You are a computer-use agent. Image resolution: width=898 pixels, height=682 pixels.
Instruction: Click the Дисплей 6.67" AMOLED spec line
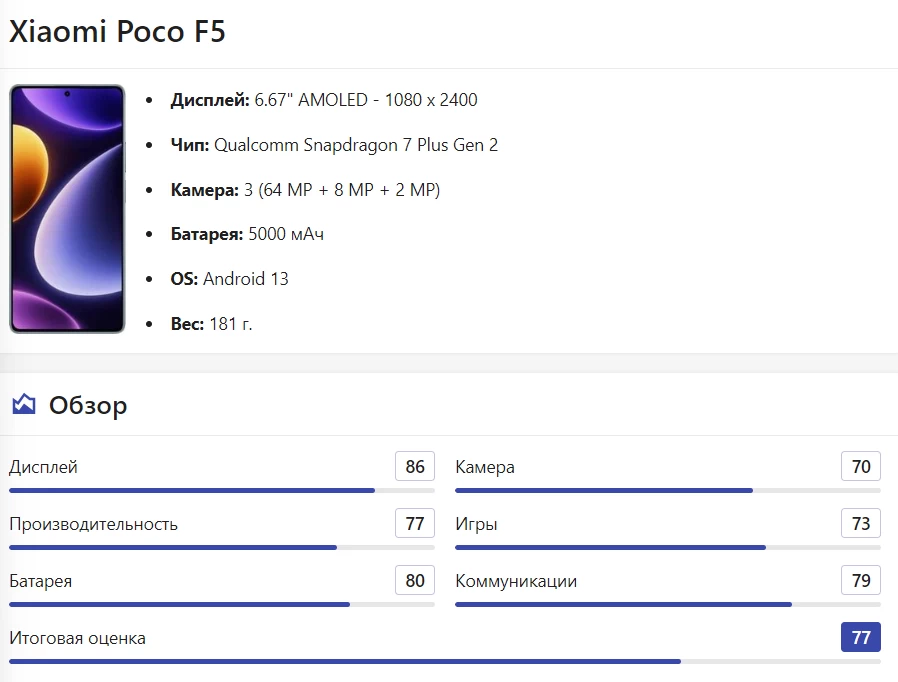(x=324, y=100)
